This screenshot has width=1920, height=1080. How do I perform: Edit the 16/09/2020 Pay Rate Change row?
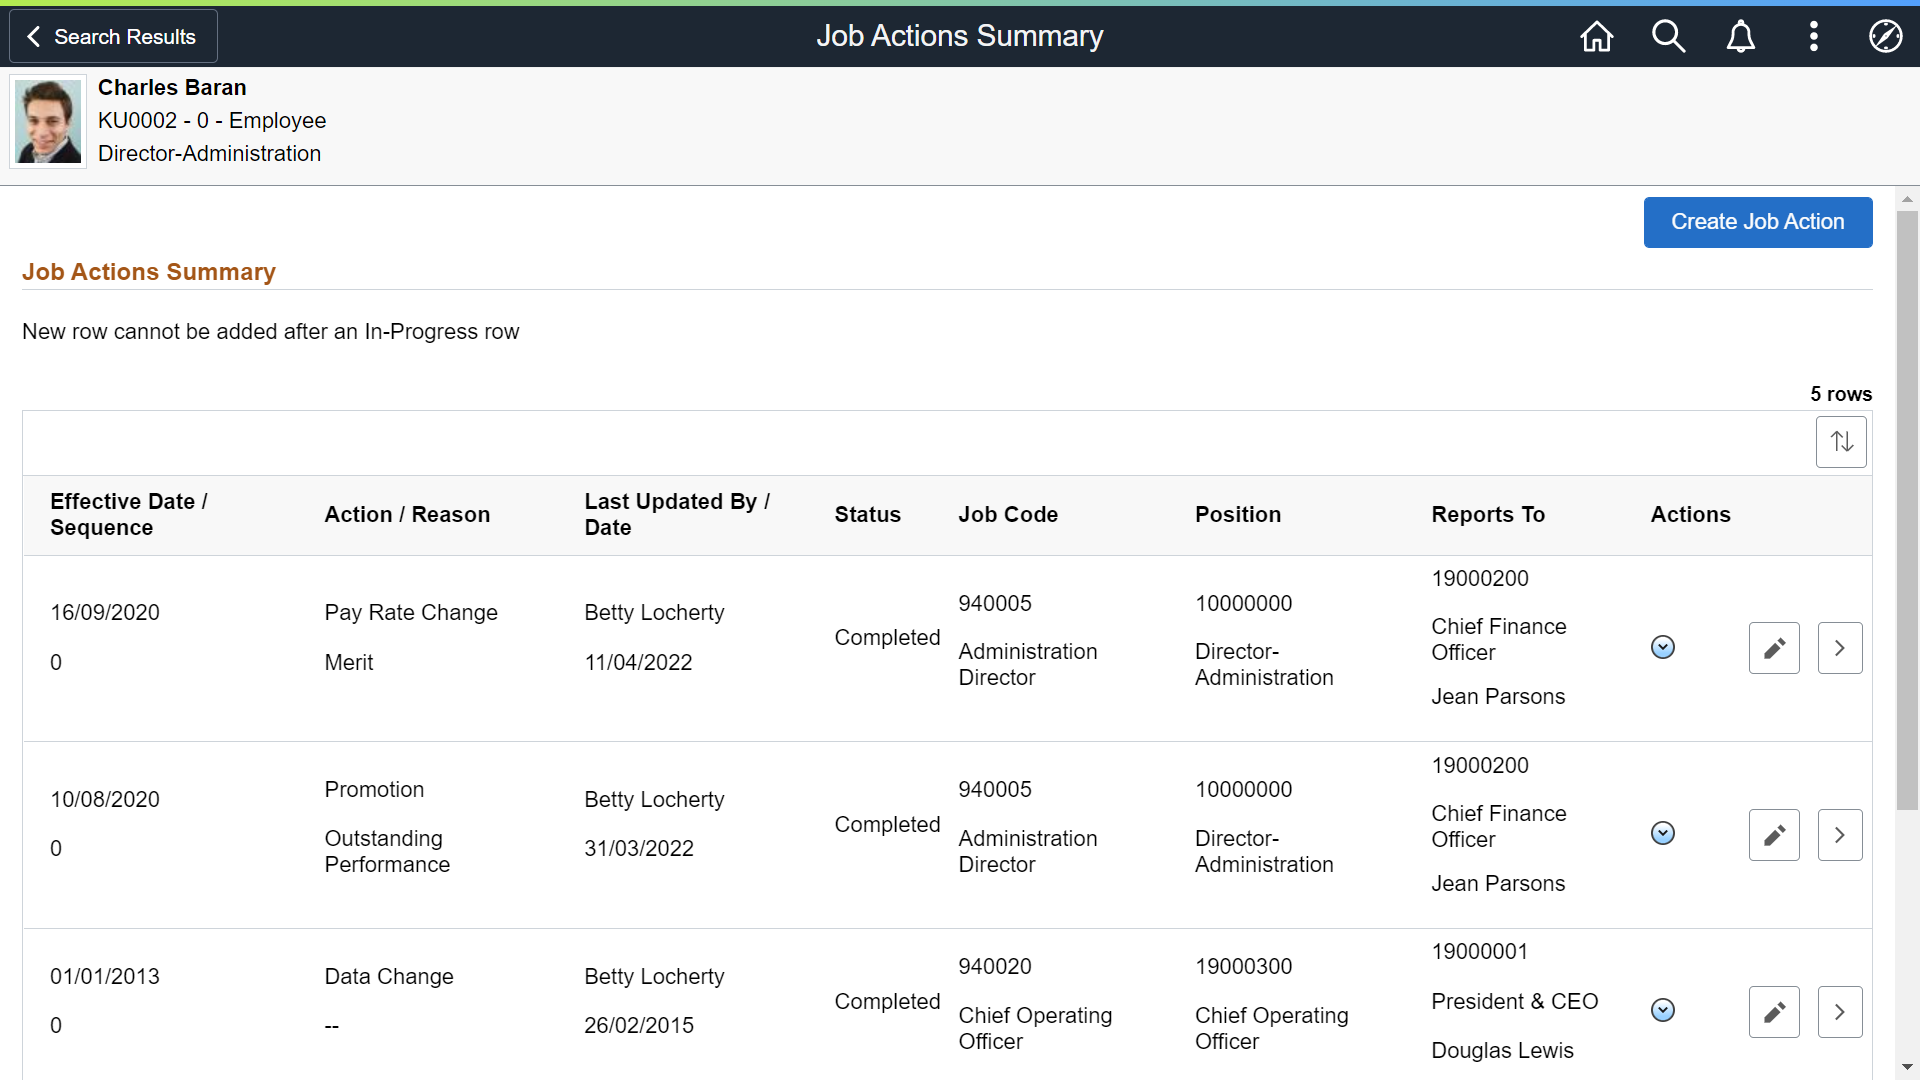point(1774,648)
